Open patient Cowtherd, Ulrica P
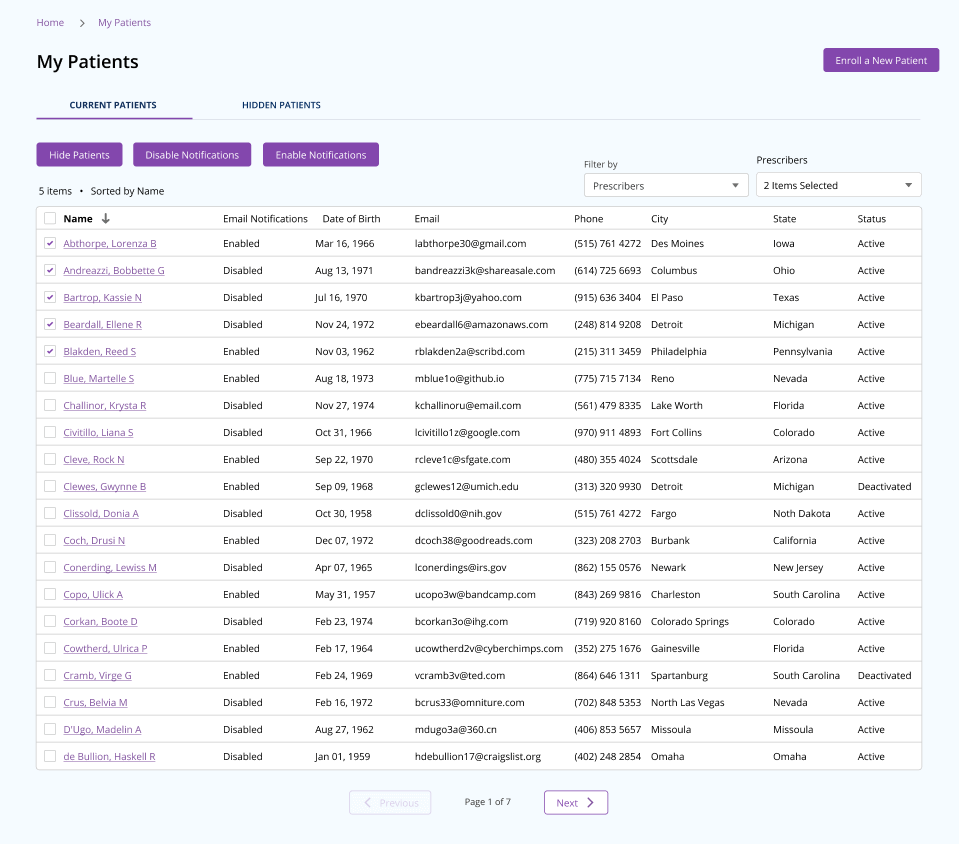The image size is (959, 844). (105, 648)
